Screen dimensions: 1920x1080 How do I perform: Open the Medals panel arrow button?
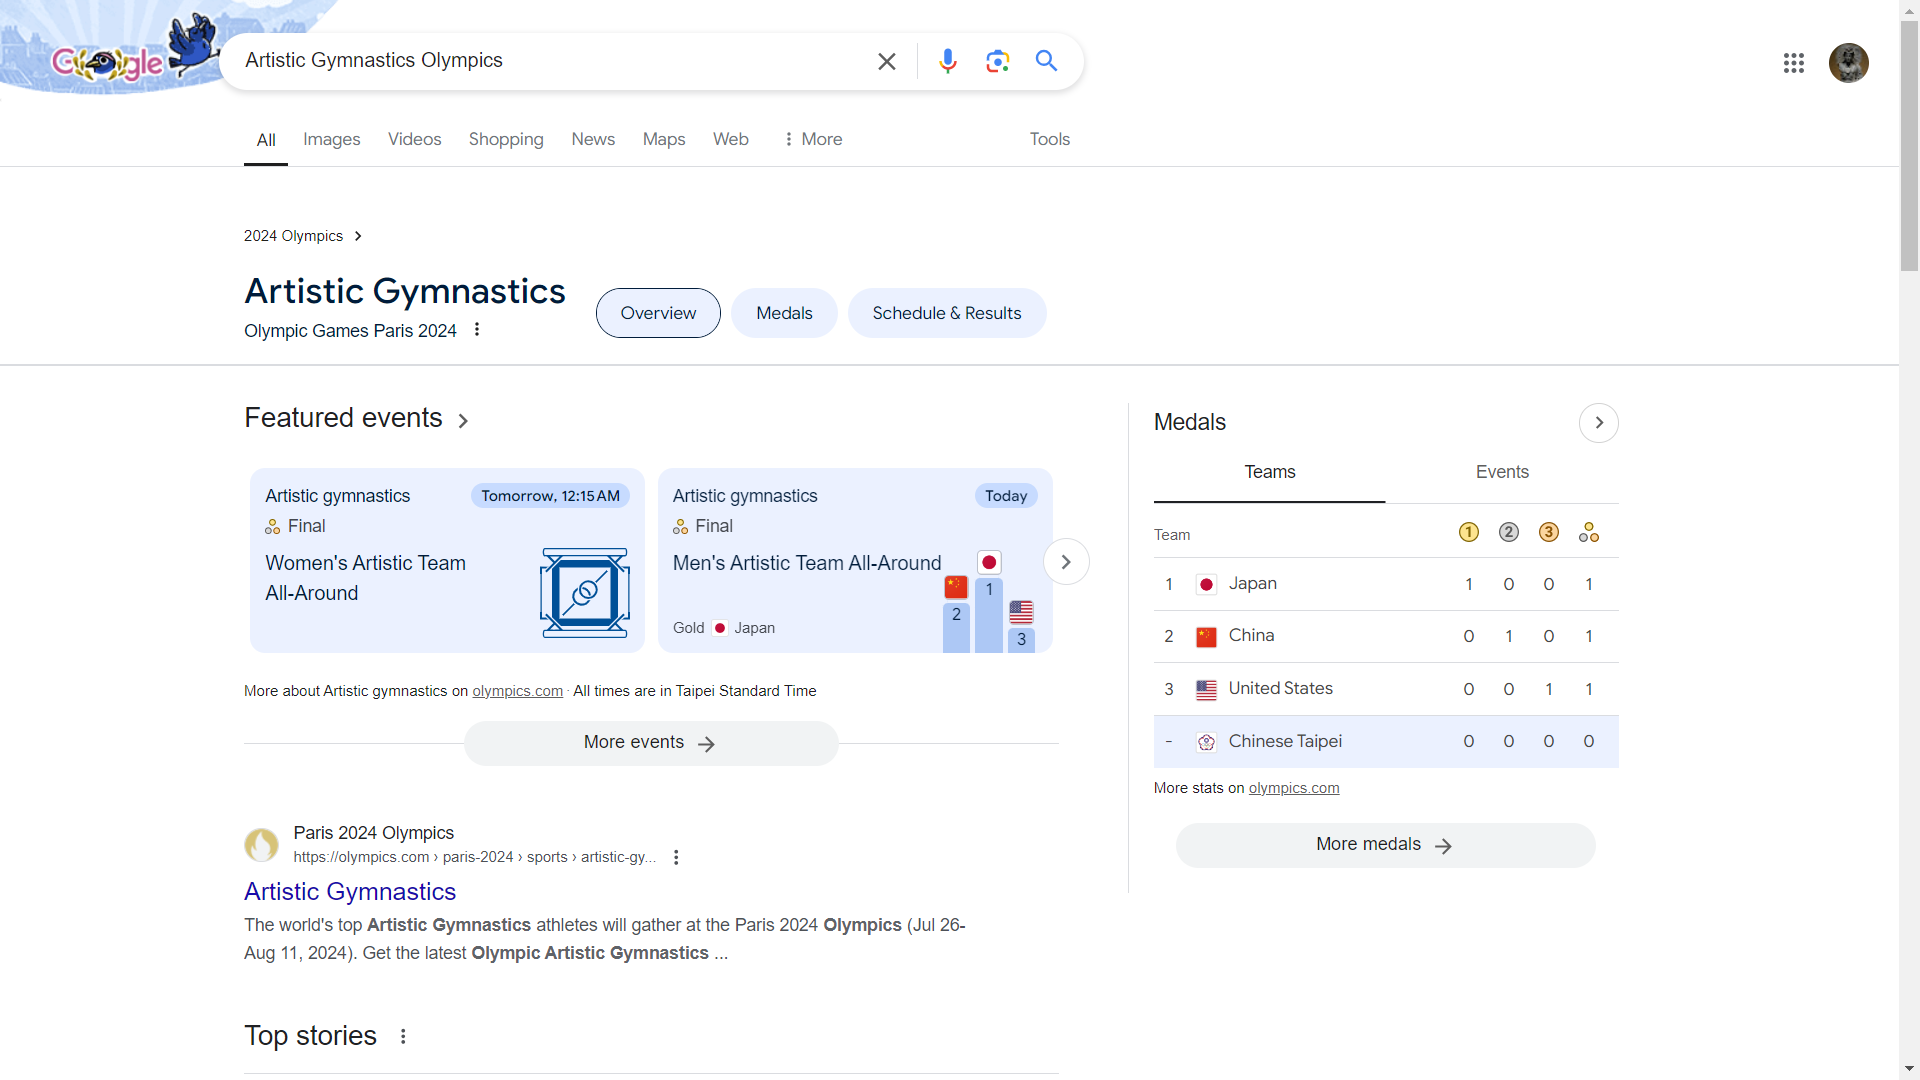pos(1598,423)
